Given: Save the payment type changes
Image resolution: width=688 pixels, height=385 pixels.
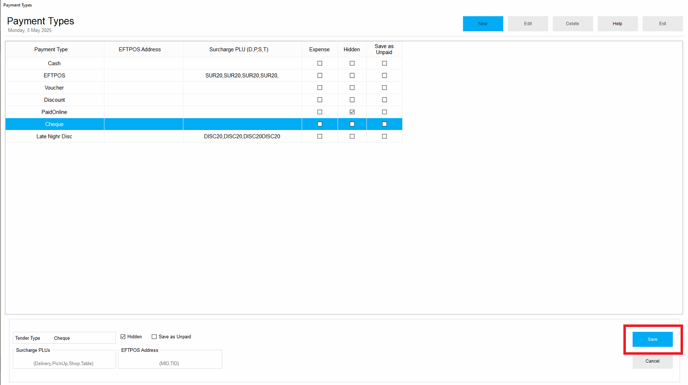Looking at the screenshot, I should tap(652, 339).
